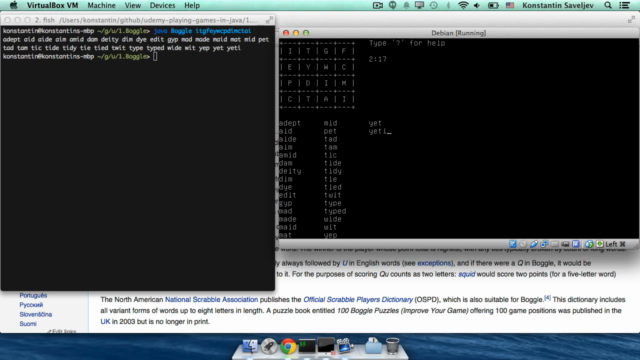The image size is (640, 360).
Task: Click the 2:17 timer in Debian window
Action: 378,59
